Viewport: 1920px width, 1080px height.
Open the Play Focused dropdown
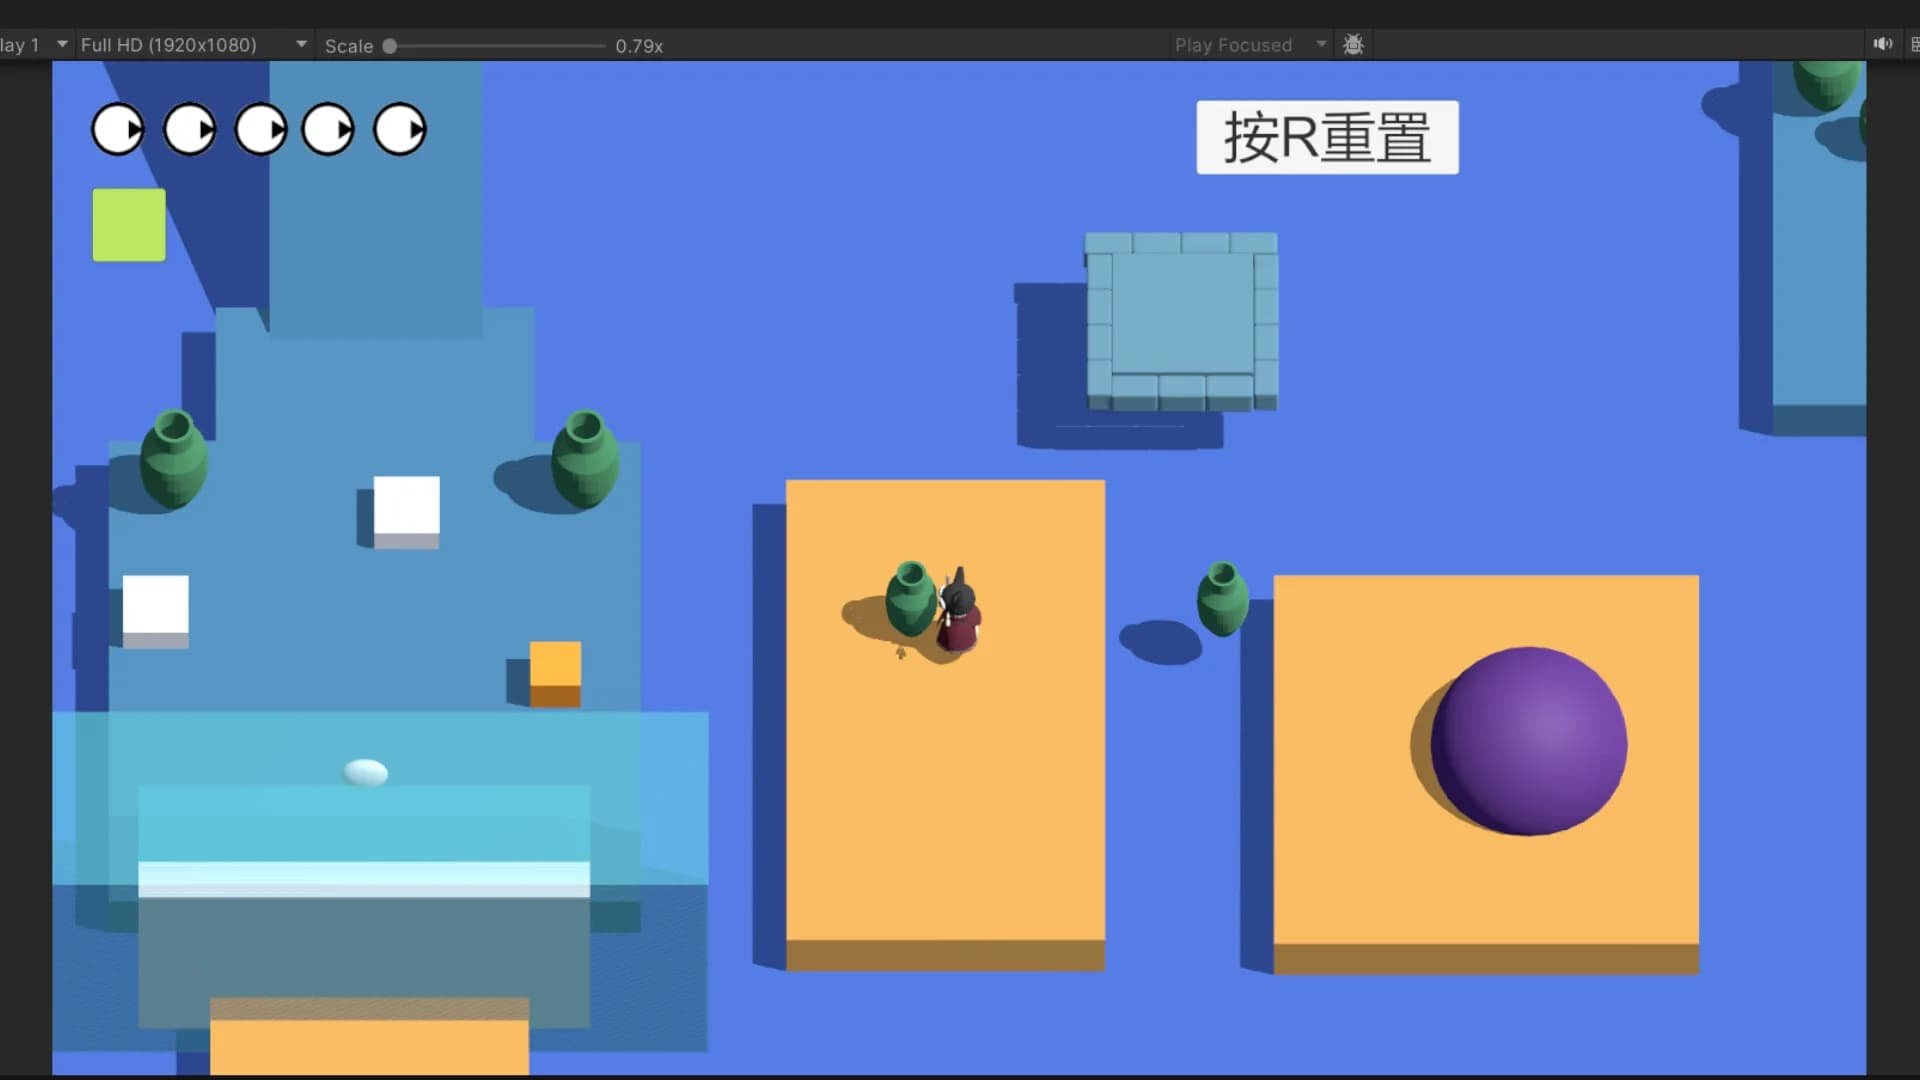1250,45
